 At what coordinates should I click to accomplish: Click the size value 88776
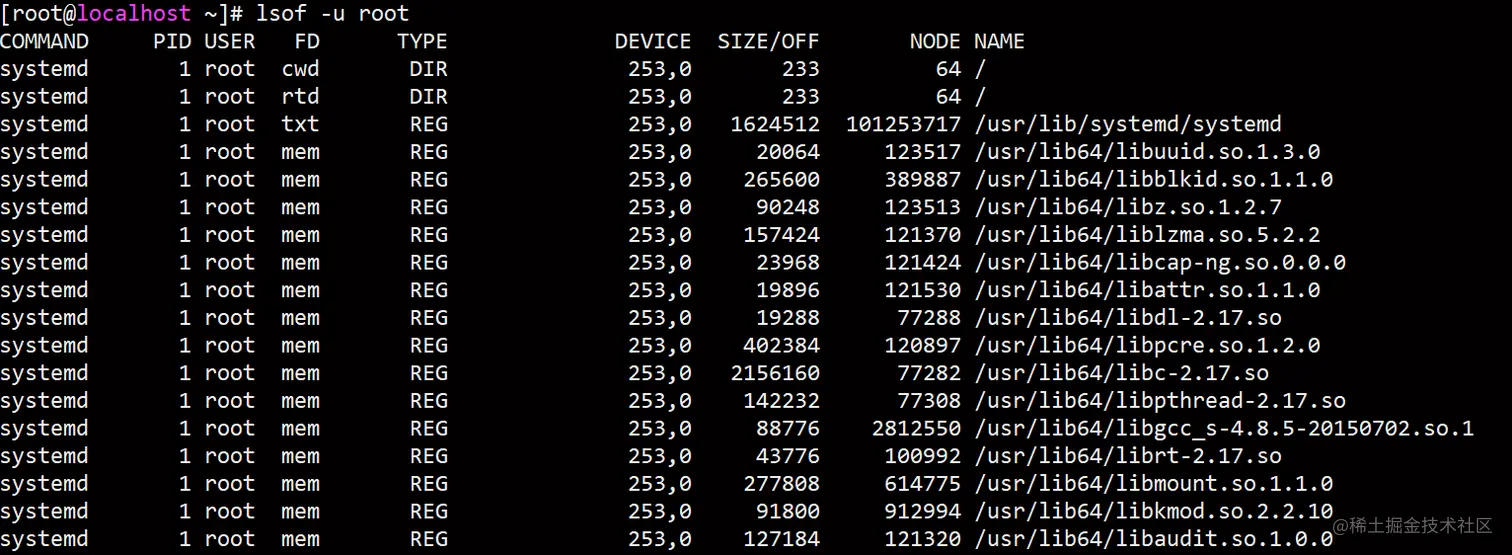(788, 429)
